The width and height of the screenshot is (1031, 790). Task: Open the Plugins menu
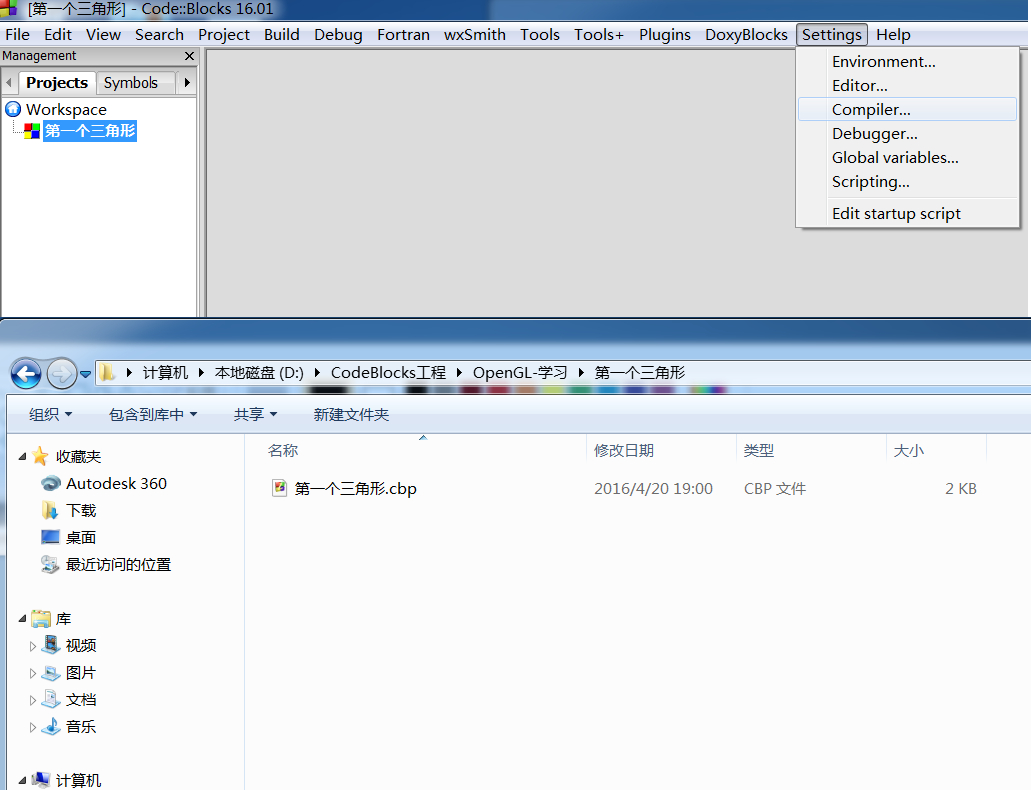(665, 35)
